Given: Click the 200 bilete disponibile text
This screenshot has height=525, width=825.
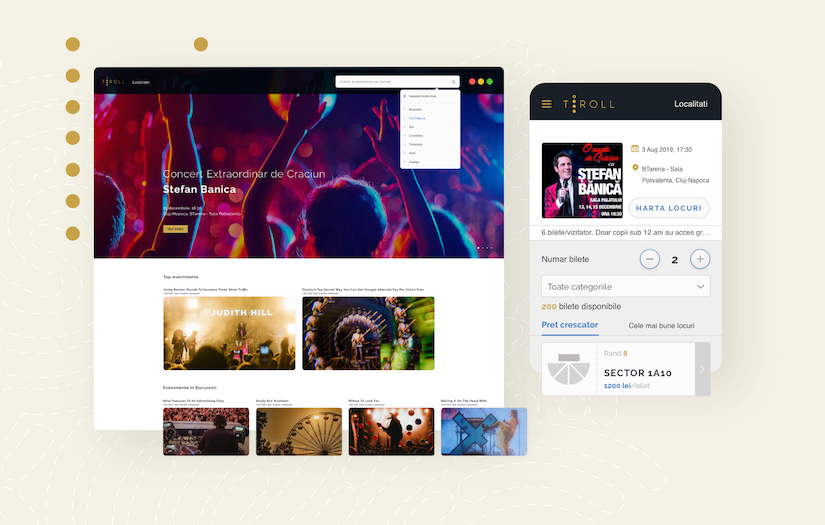Looking at the screenshot, I should (581, 306).
